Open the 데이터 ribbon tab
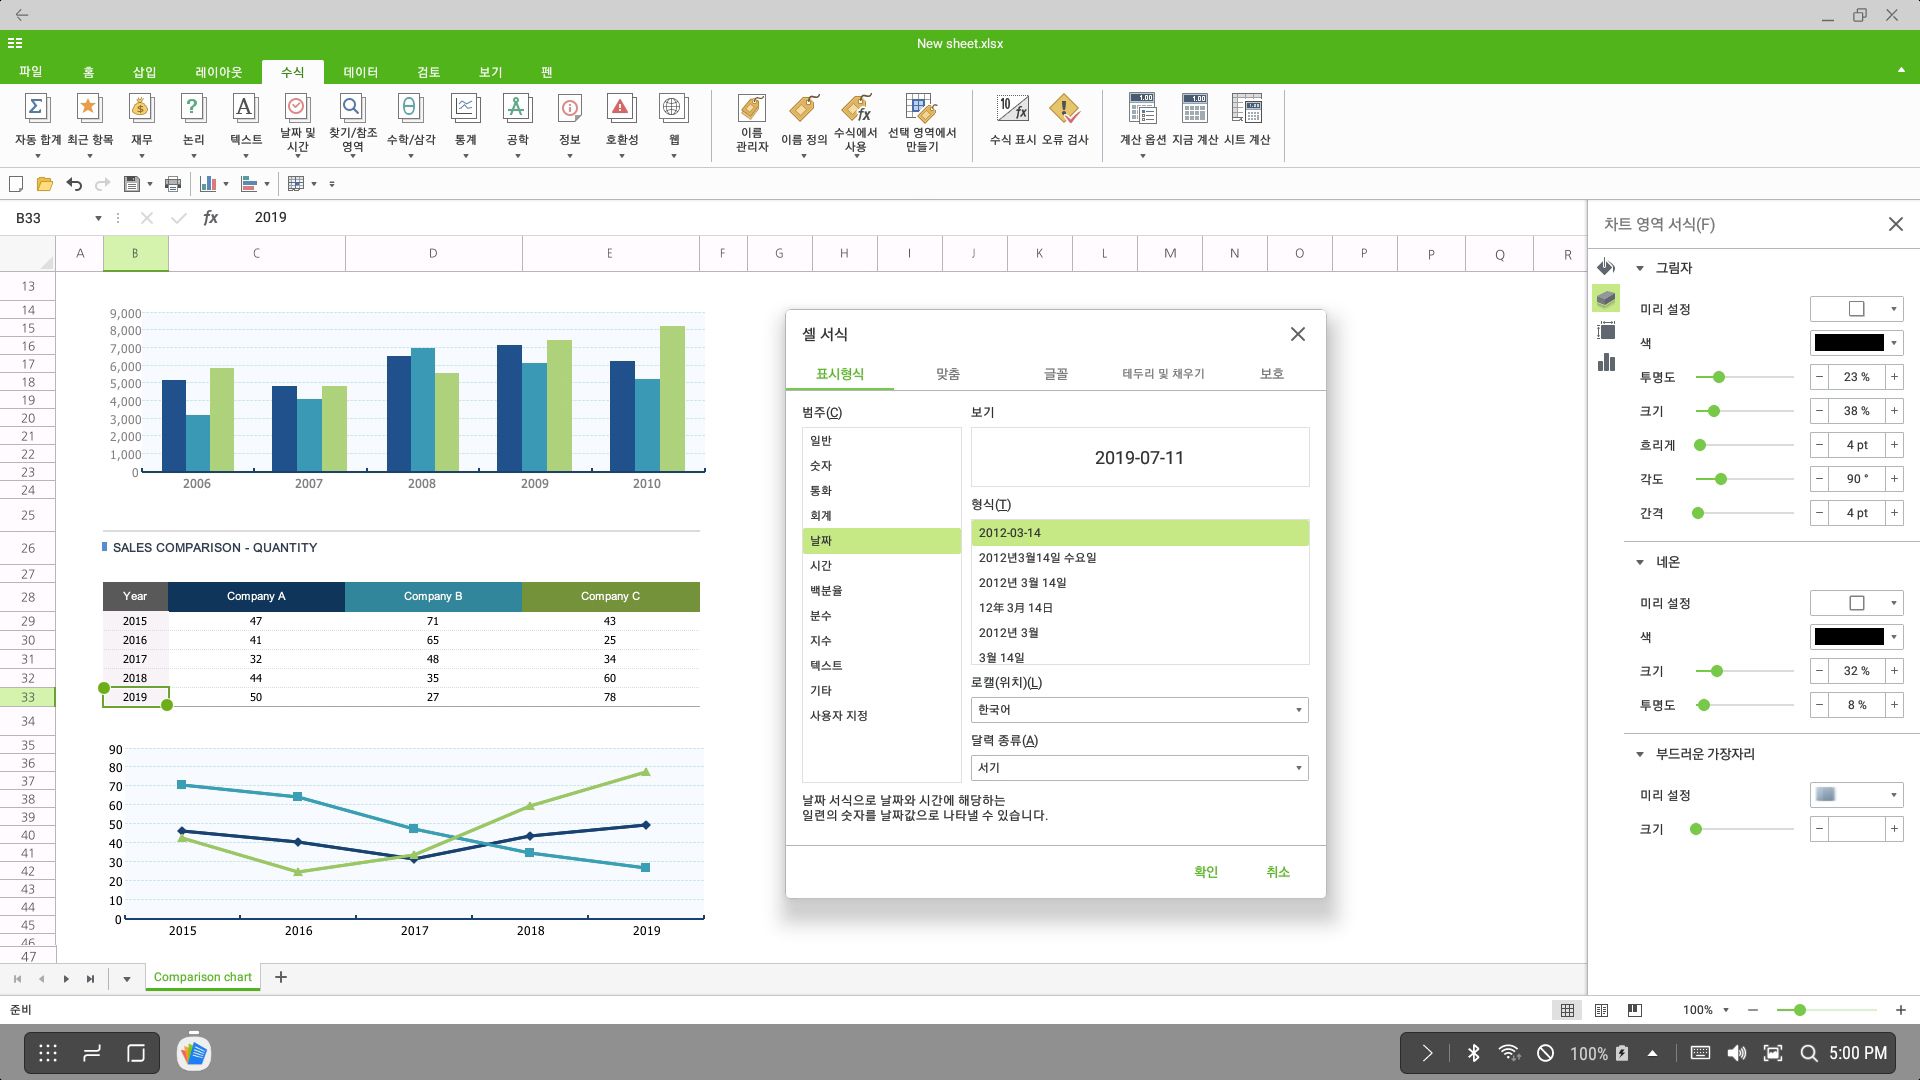 (x=360, y=72)
